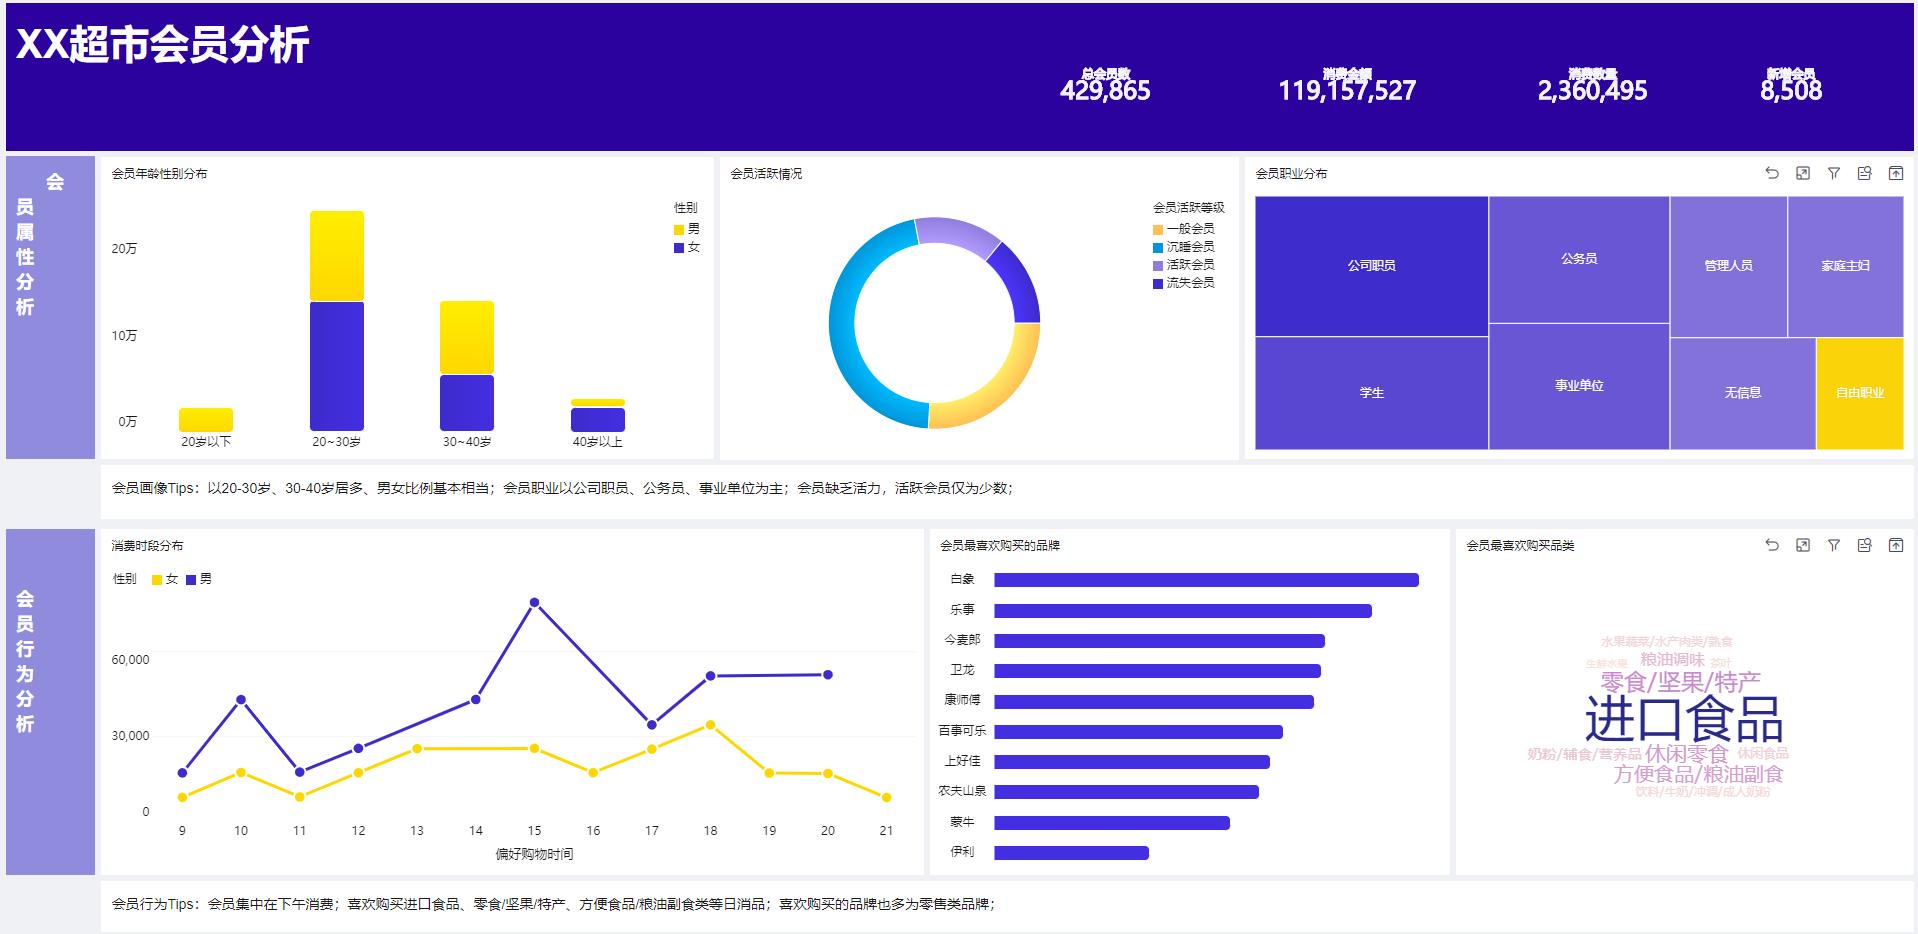The image size is (1918, 934).
Task: Show data table behind 会员最喜欢购买品类
Action: [x=1863, y=545]
